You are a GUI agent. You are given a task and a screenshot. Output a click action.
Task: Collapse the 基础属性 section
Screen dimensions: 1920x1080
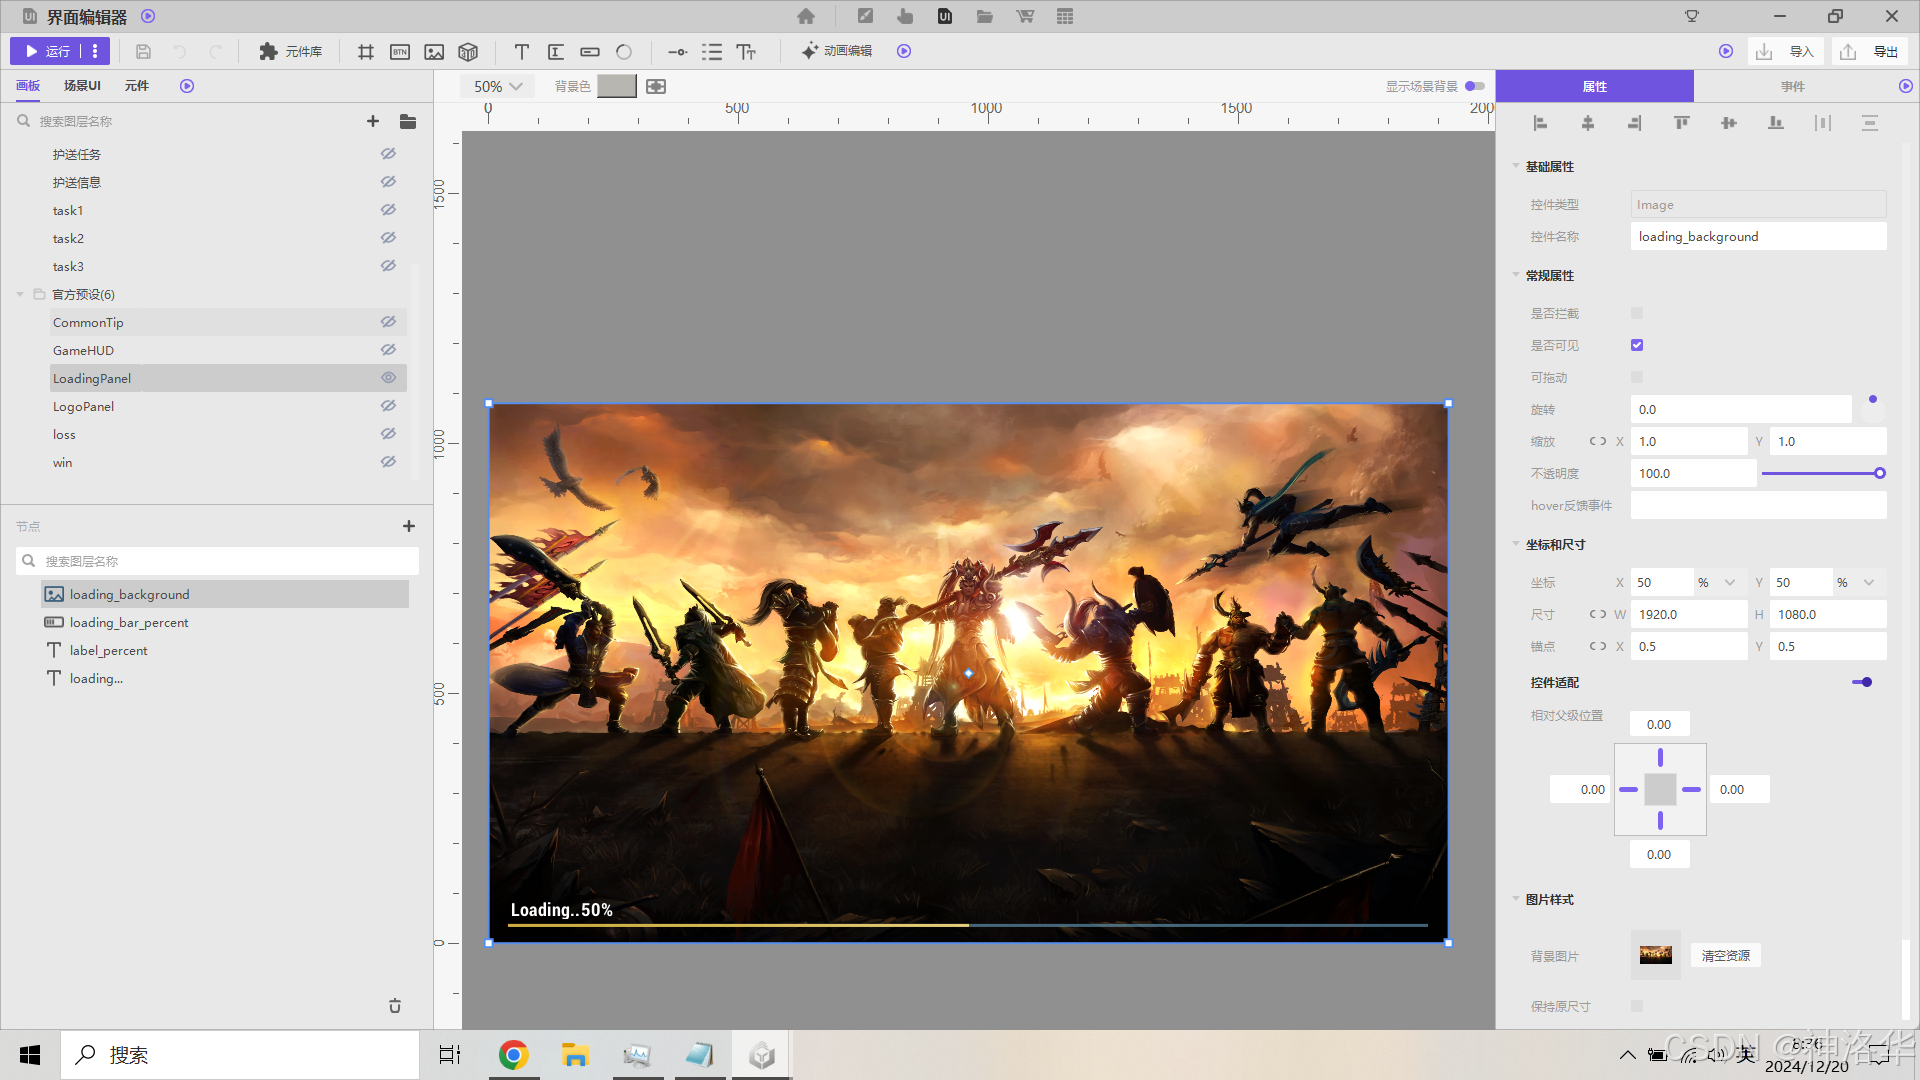click(1516, 166)
